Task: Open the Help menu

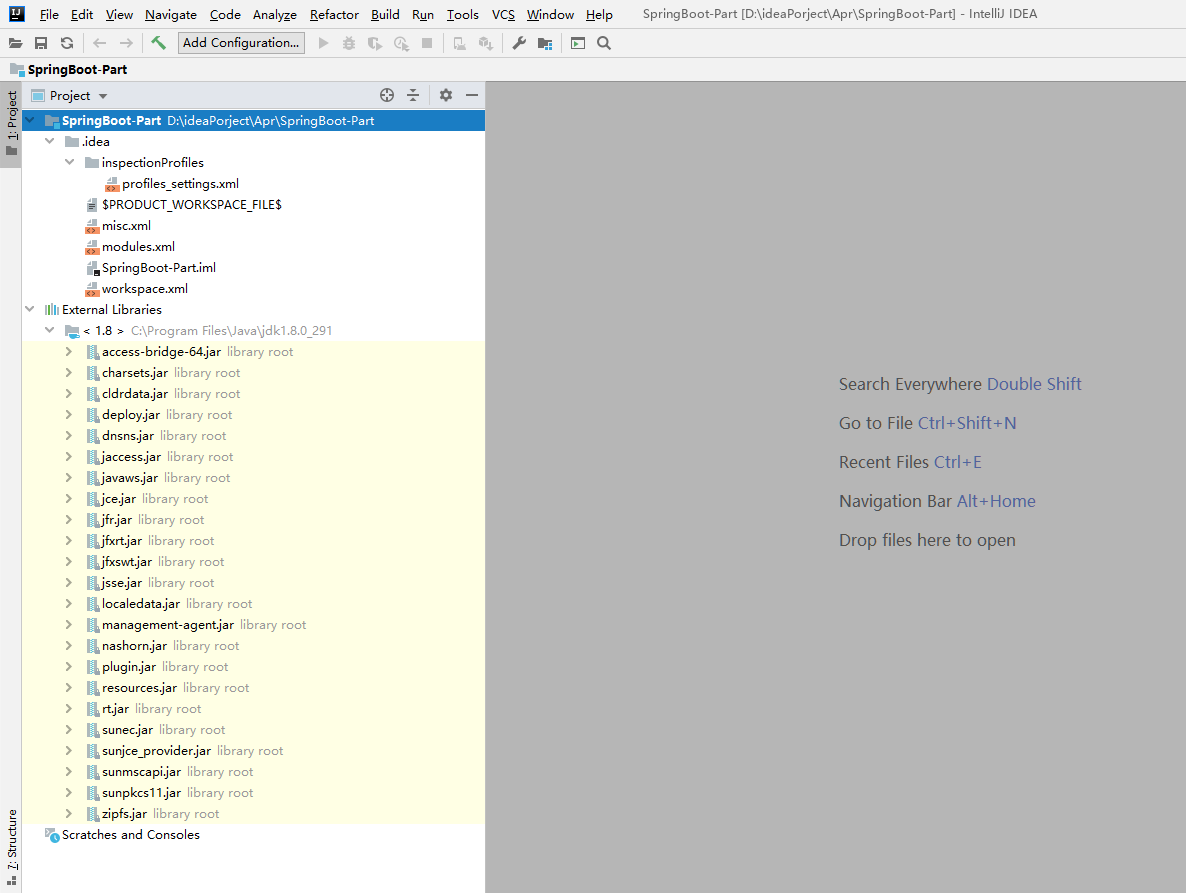Action: click(x=599, y=14)
